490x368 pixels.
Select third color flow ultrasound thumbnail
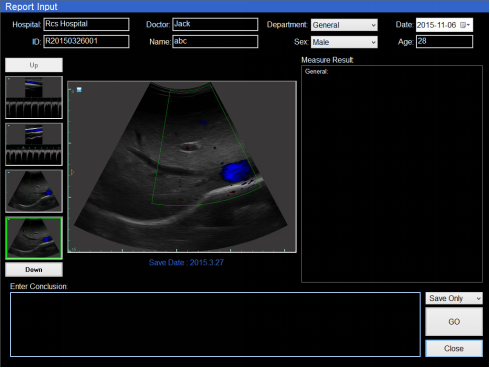(x=34, y=191)
